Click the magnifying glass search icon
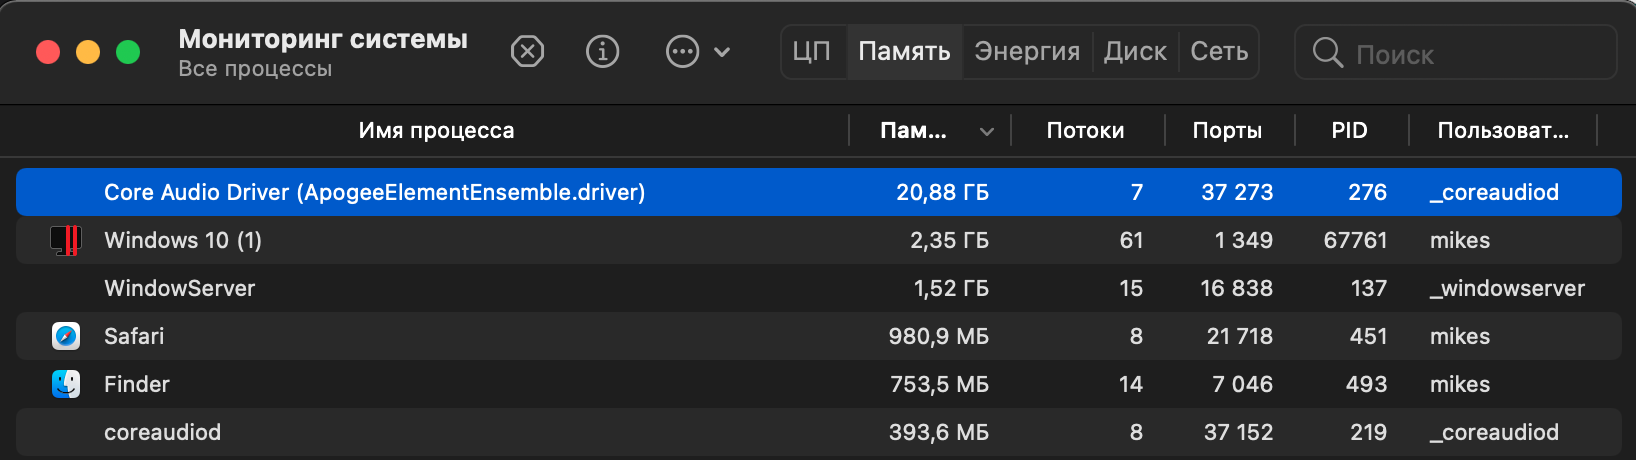1636x460 pixels. (1328, 52)
